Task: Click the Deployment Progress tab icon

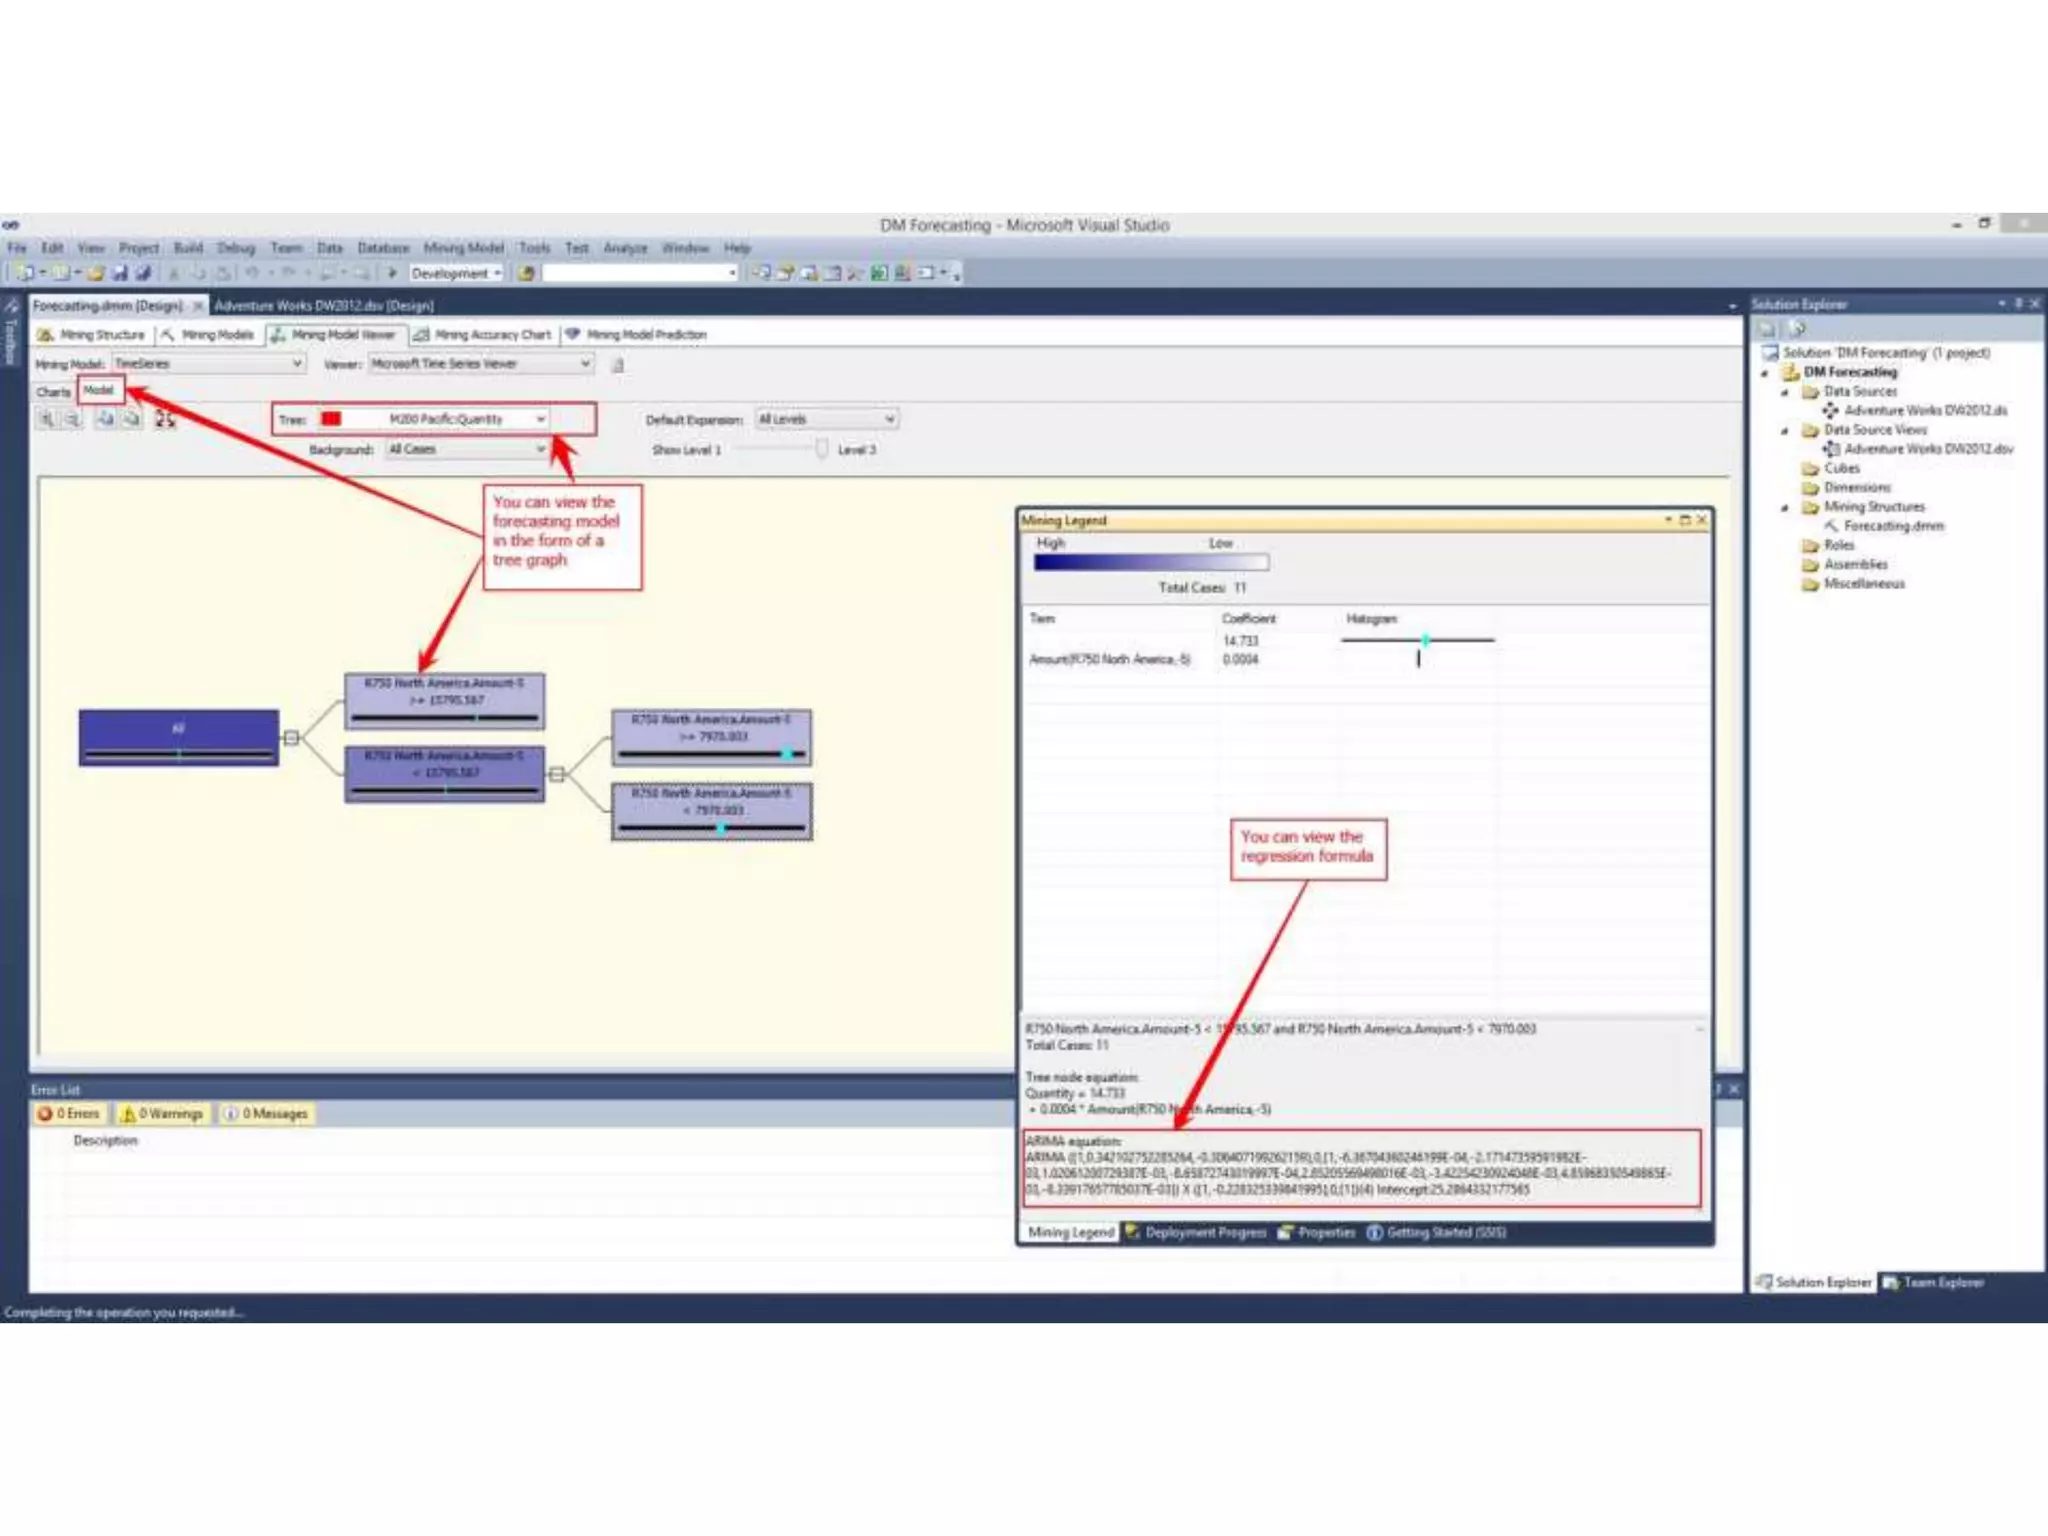Action: coord(1133,1232)
